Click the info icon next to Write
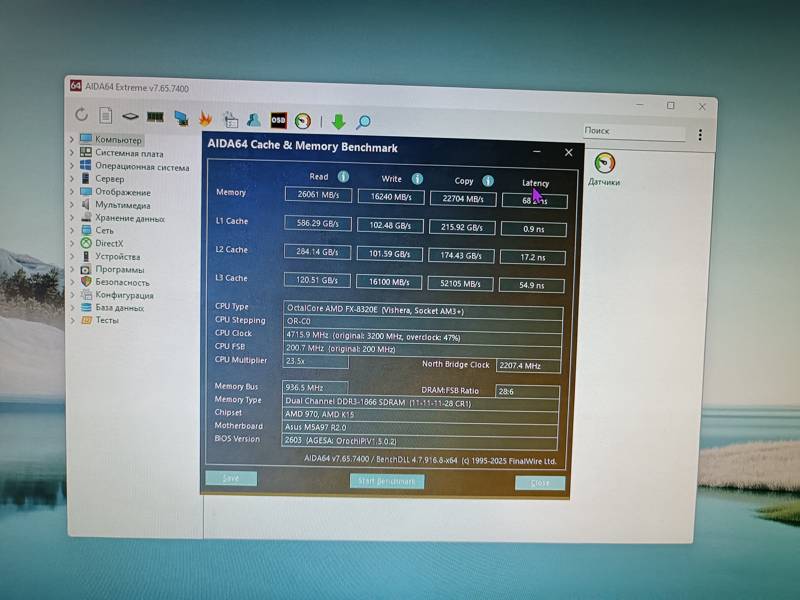The width and height of the screenshot is (800, 600). [417, 179]
